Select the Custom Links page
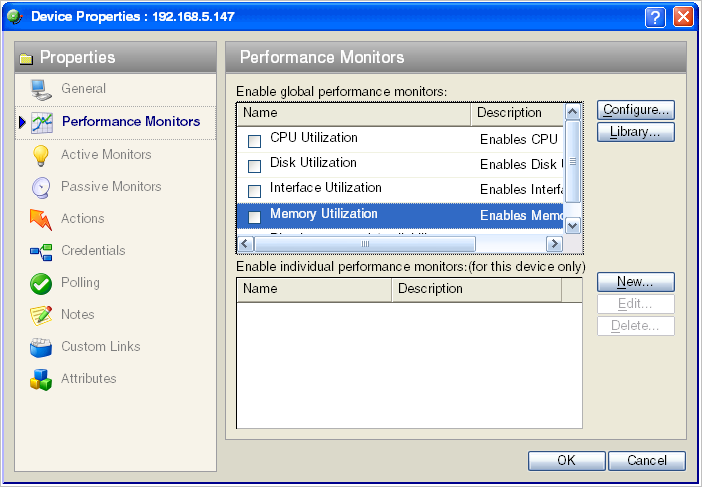The image size is (702, 487). coord(101,346)
